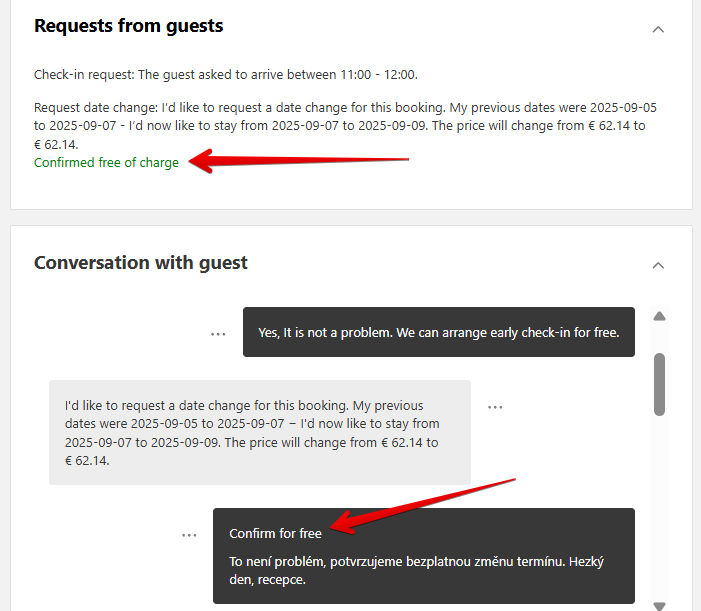Collapse the Conversation with guest section
This screenshot has width=701, height=611.
[658, 265]
